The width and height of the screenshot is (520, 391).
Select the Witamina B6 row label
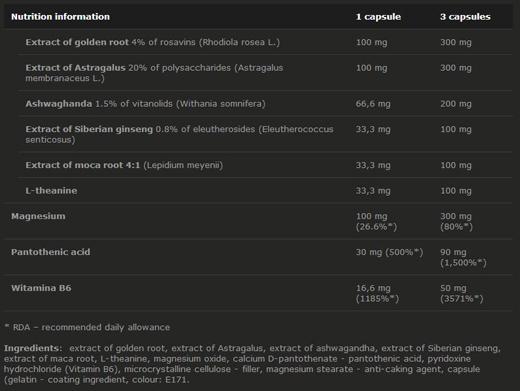tap(41, 288)
